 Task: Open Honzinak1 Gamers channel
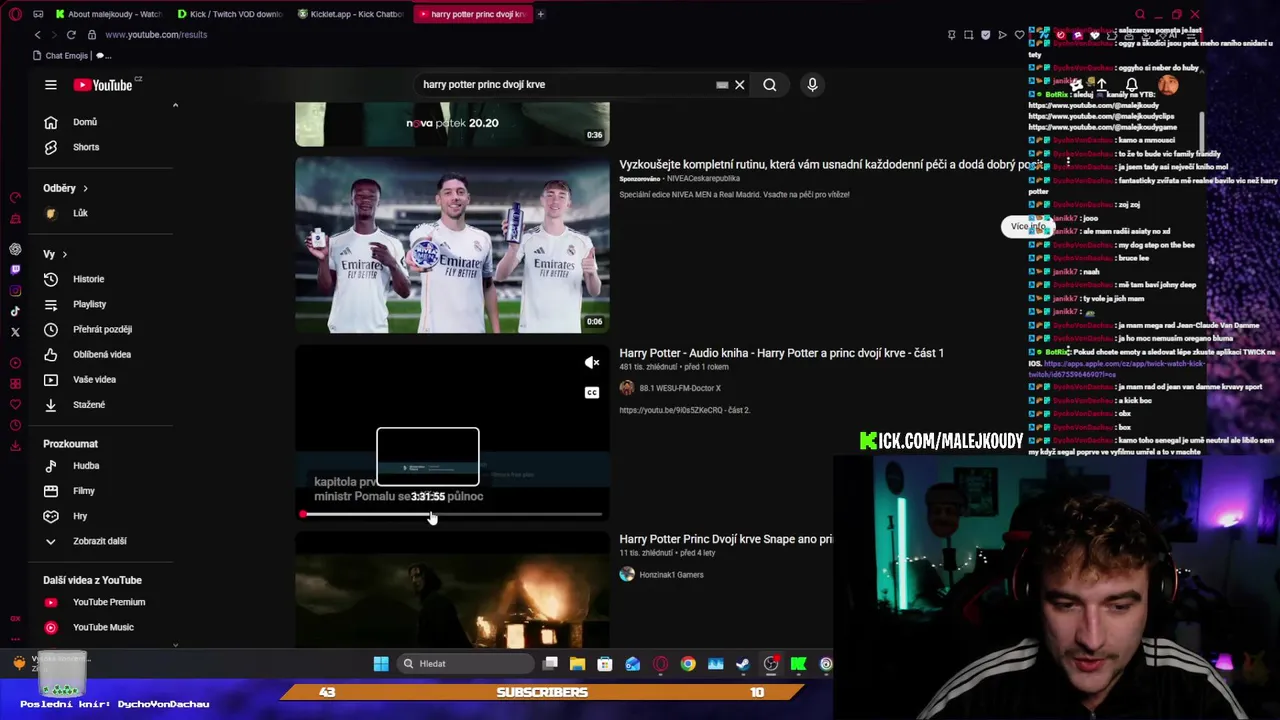(x=671, y=574)
